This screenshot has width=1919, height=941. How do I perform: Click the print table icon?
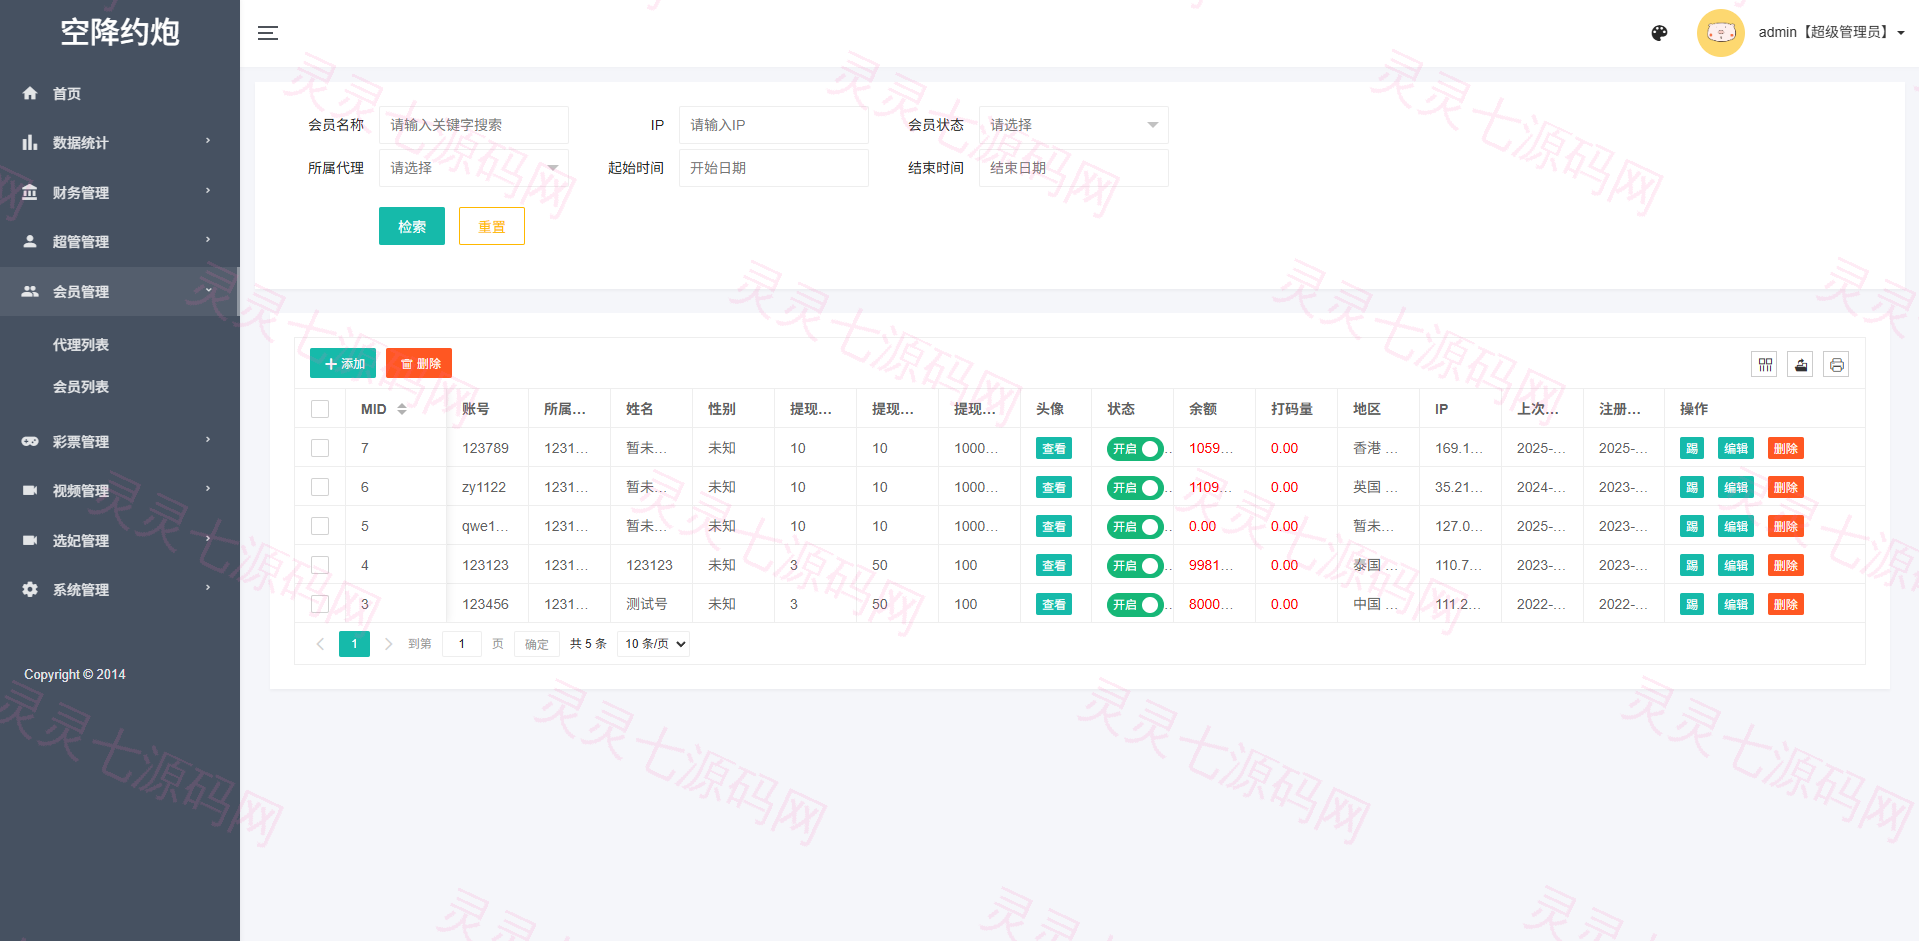[x=1836, y=365]
